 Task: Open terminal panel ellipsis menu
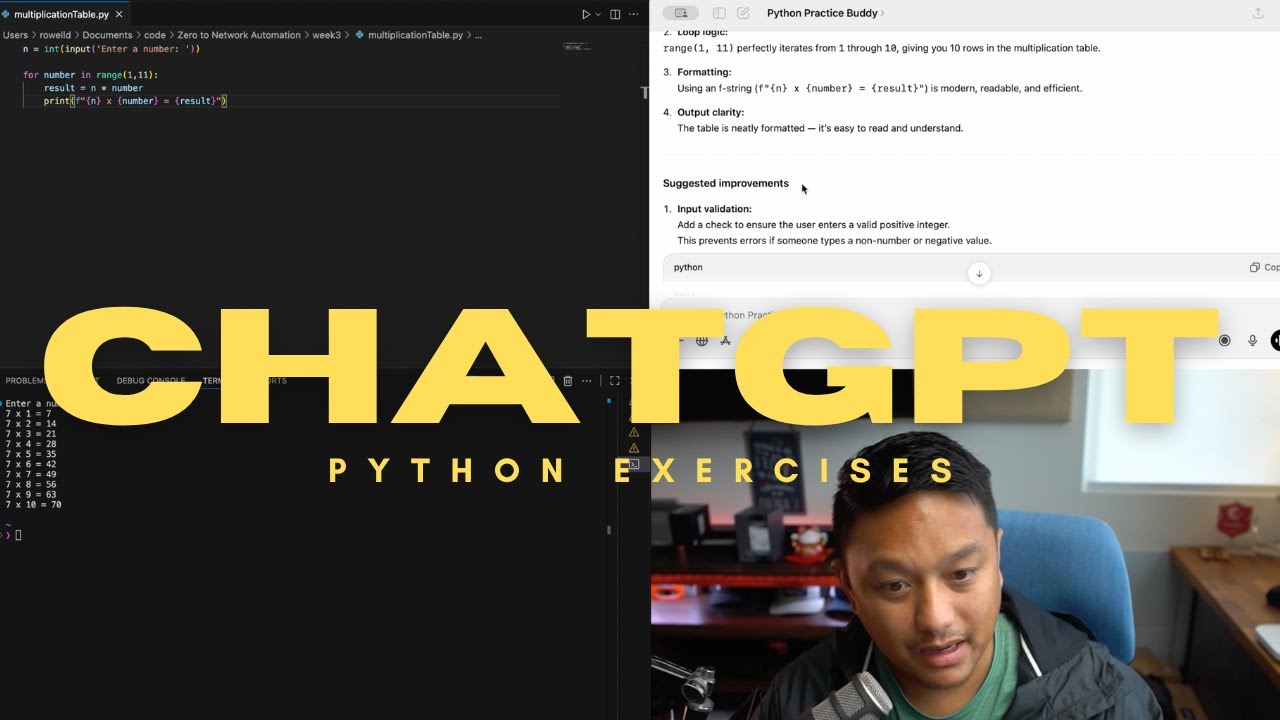tap(587, 381)
